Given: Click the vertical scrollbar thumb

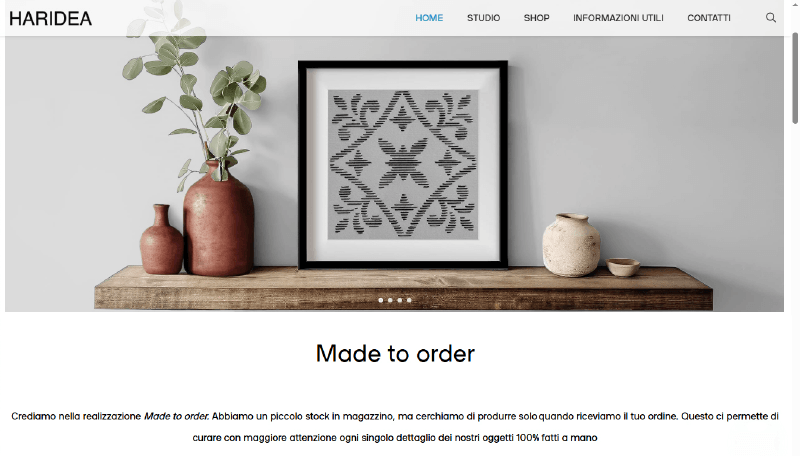Looking at the screenshot, I should 795,78.
